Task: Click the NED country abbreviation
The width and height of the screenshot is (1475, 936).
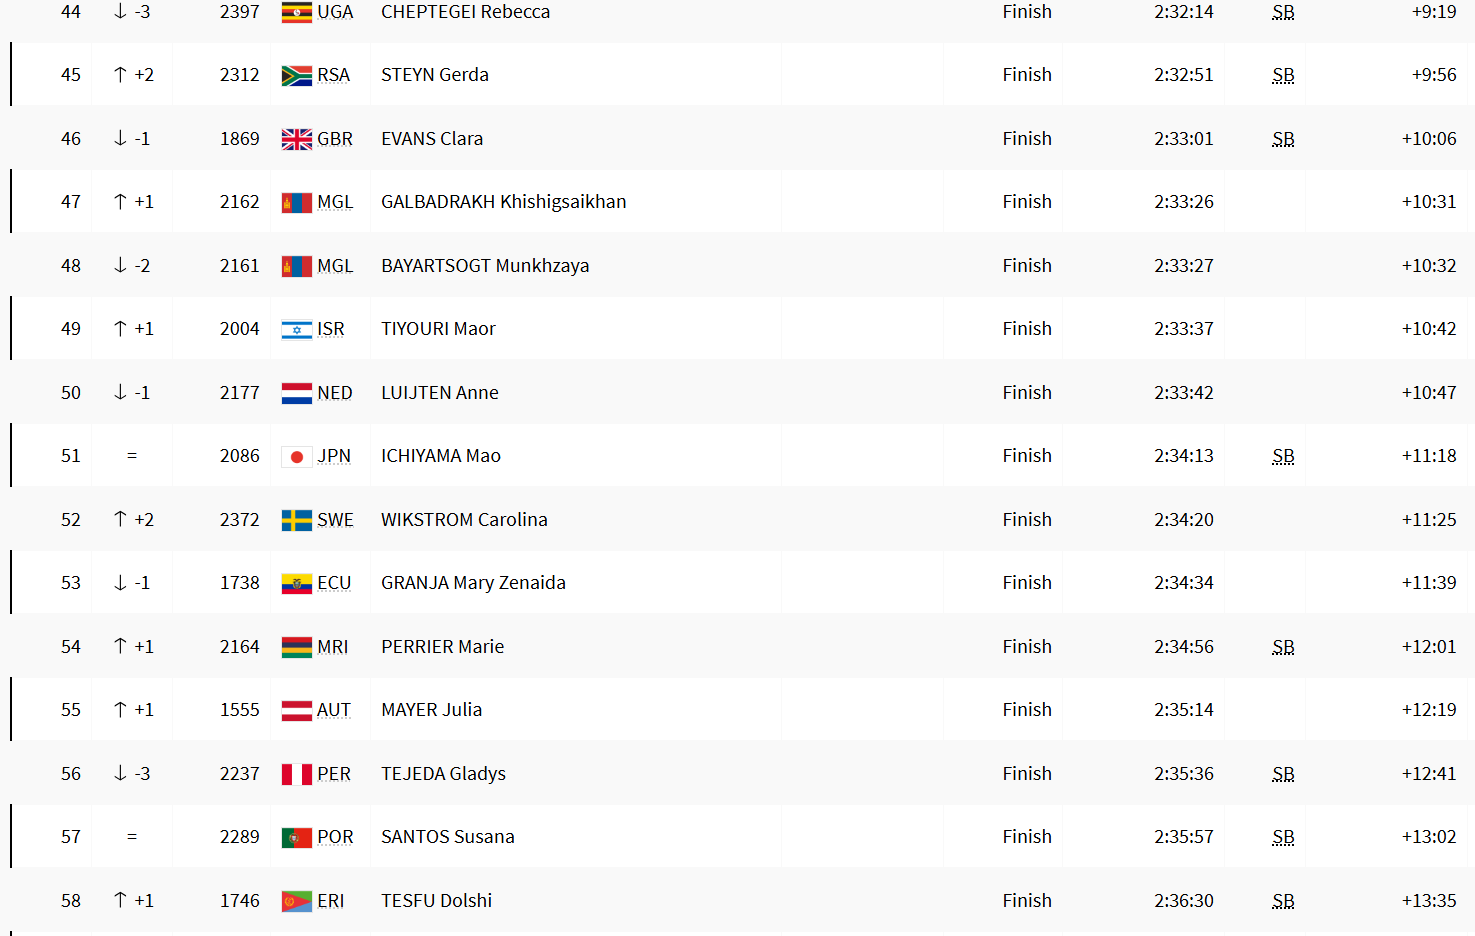Action: 335,393
